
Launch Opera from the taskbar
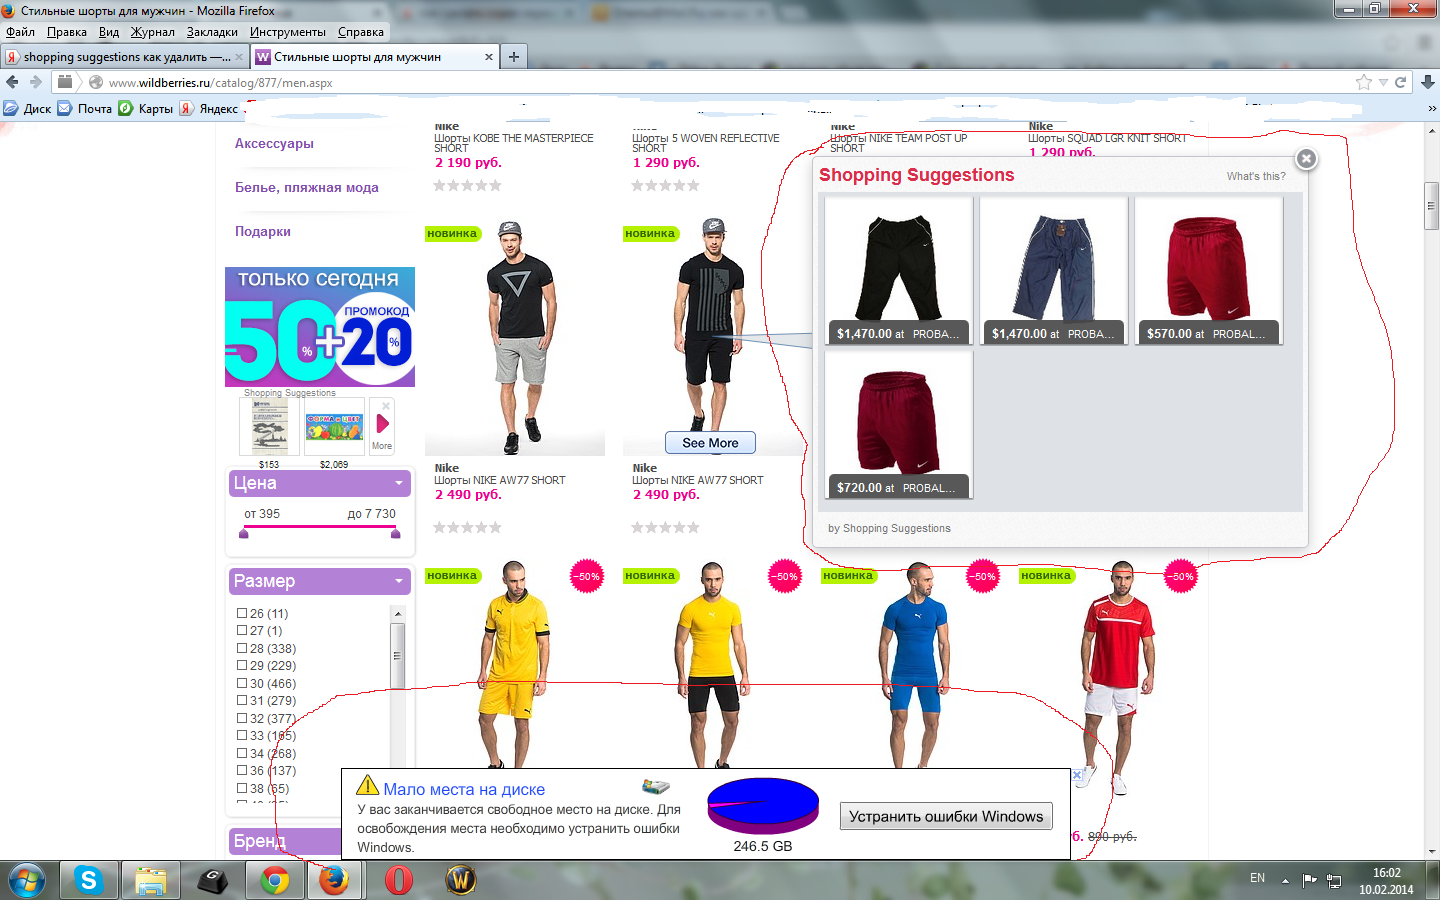tap(399, 880)
